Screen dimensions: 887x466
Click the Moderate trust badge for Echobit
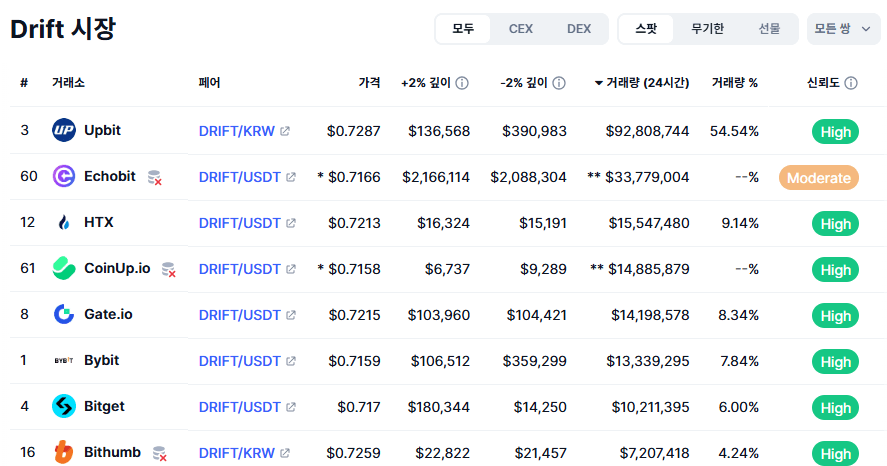[x=819, y=178]
